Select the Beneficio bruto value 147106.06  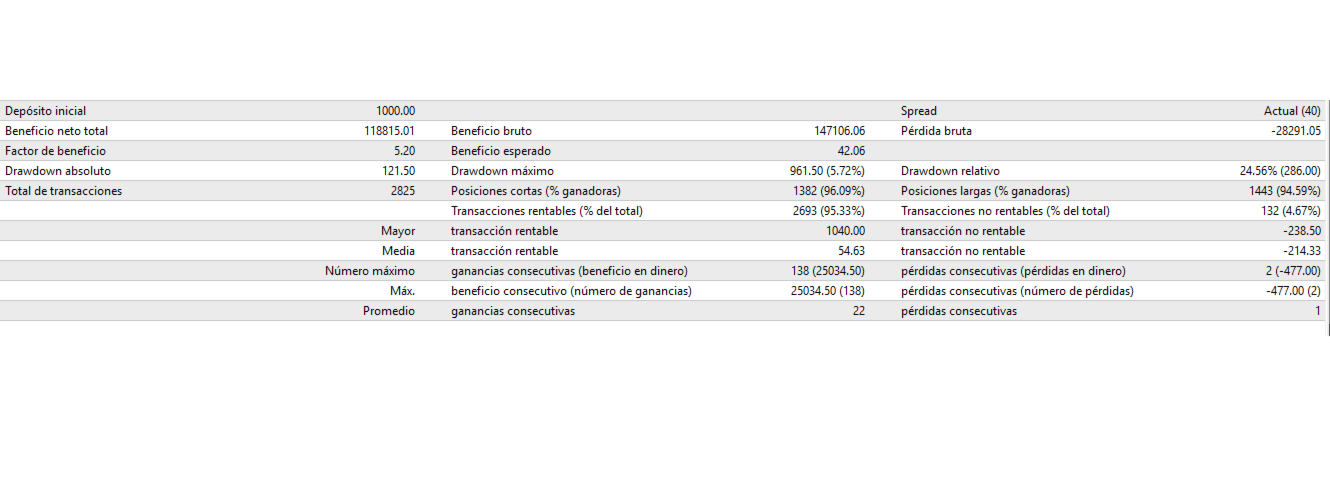pyautogui.click(x=839, y=131)
